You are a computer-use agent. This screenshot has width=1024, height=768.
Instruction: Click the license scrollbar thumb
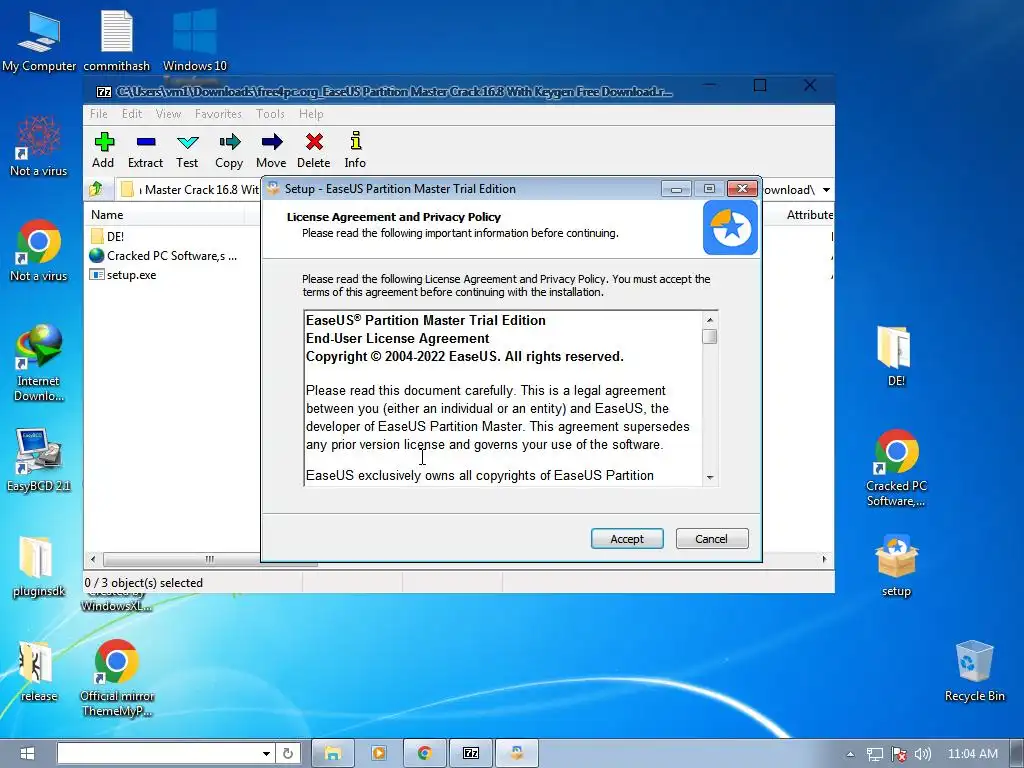[x=710, y=336]
